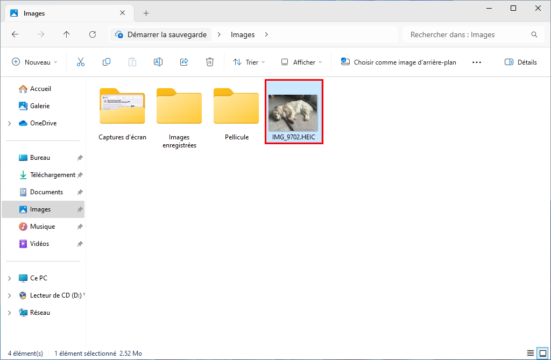
Task: Click the Refresh icon near address bar
Action: [92, 34]
